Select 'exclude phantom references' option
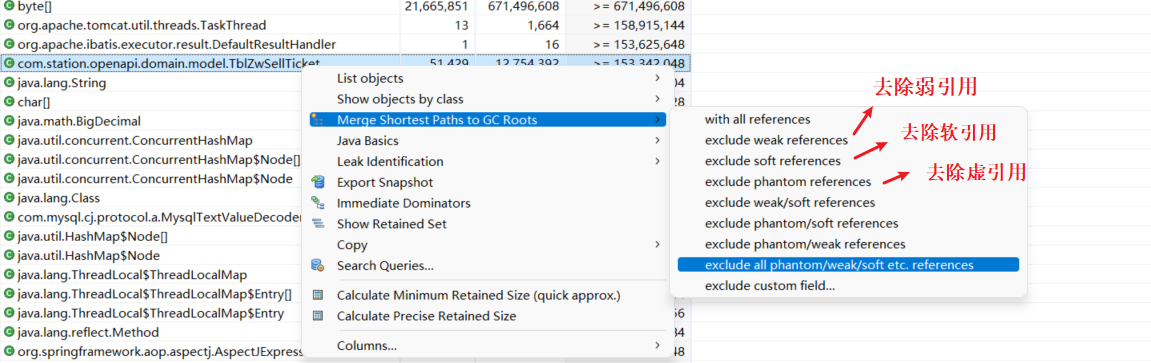Viewport: 1151px width, 363px height. pos(788,181)
